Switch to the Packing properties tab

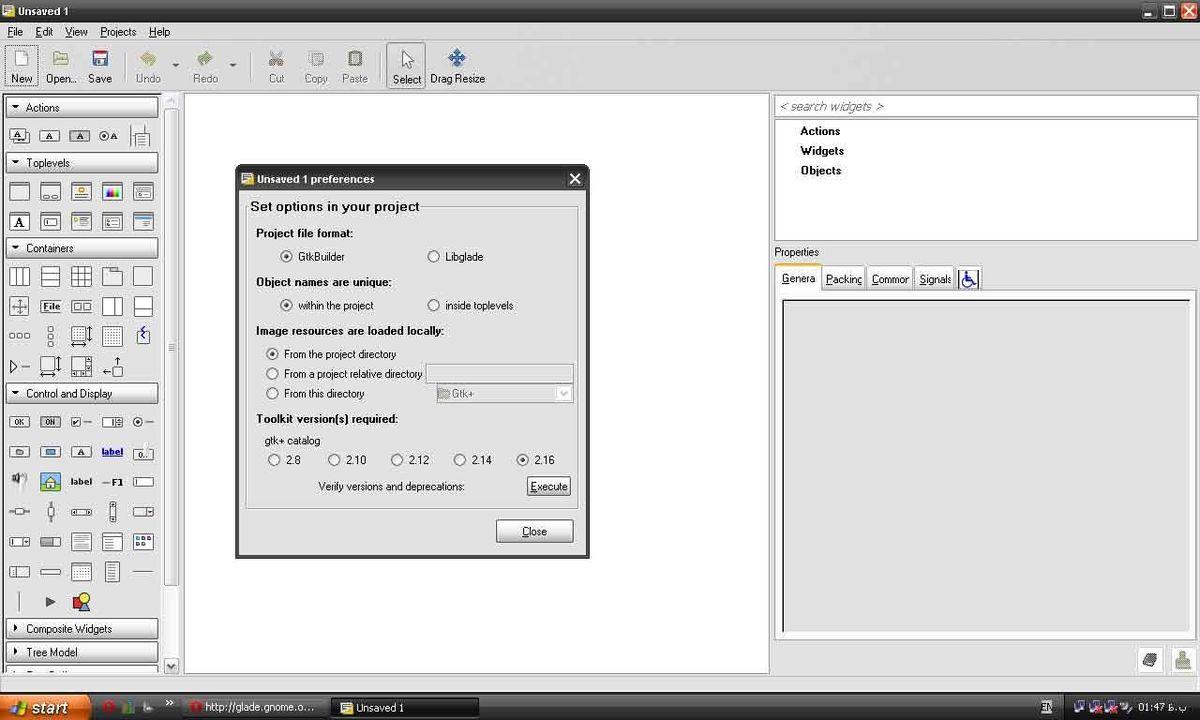844,279
